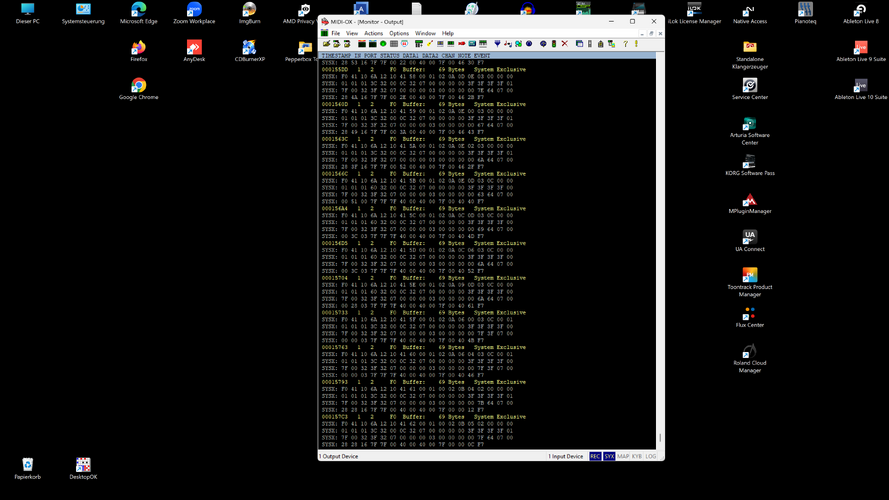Click the blue funnel filter toolbar icon
This screenshot has height=500, width=889.
click(497, 44)
